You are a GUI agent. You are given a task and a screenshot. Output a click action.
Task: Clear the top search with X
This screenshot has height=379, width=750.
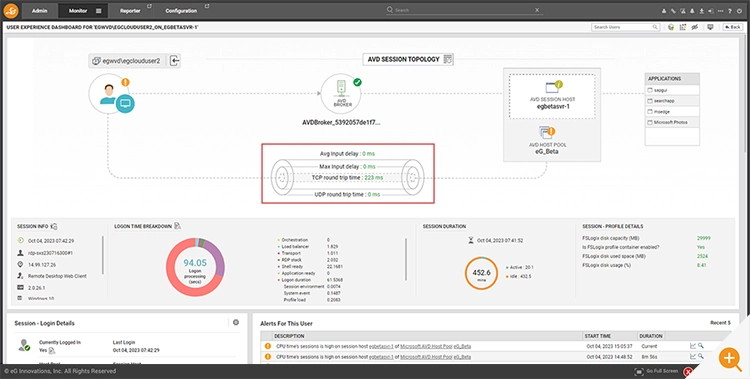click(x=537, y=10)
